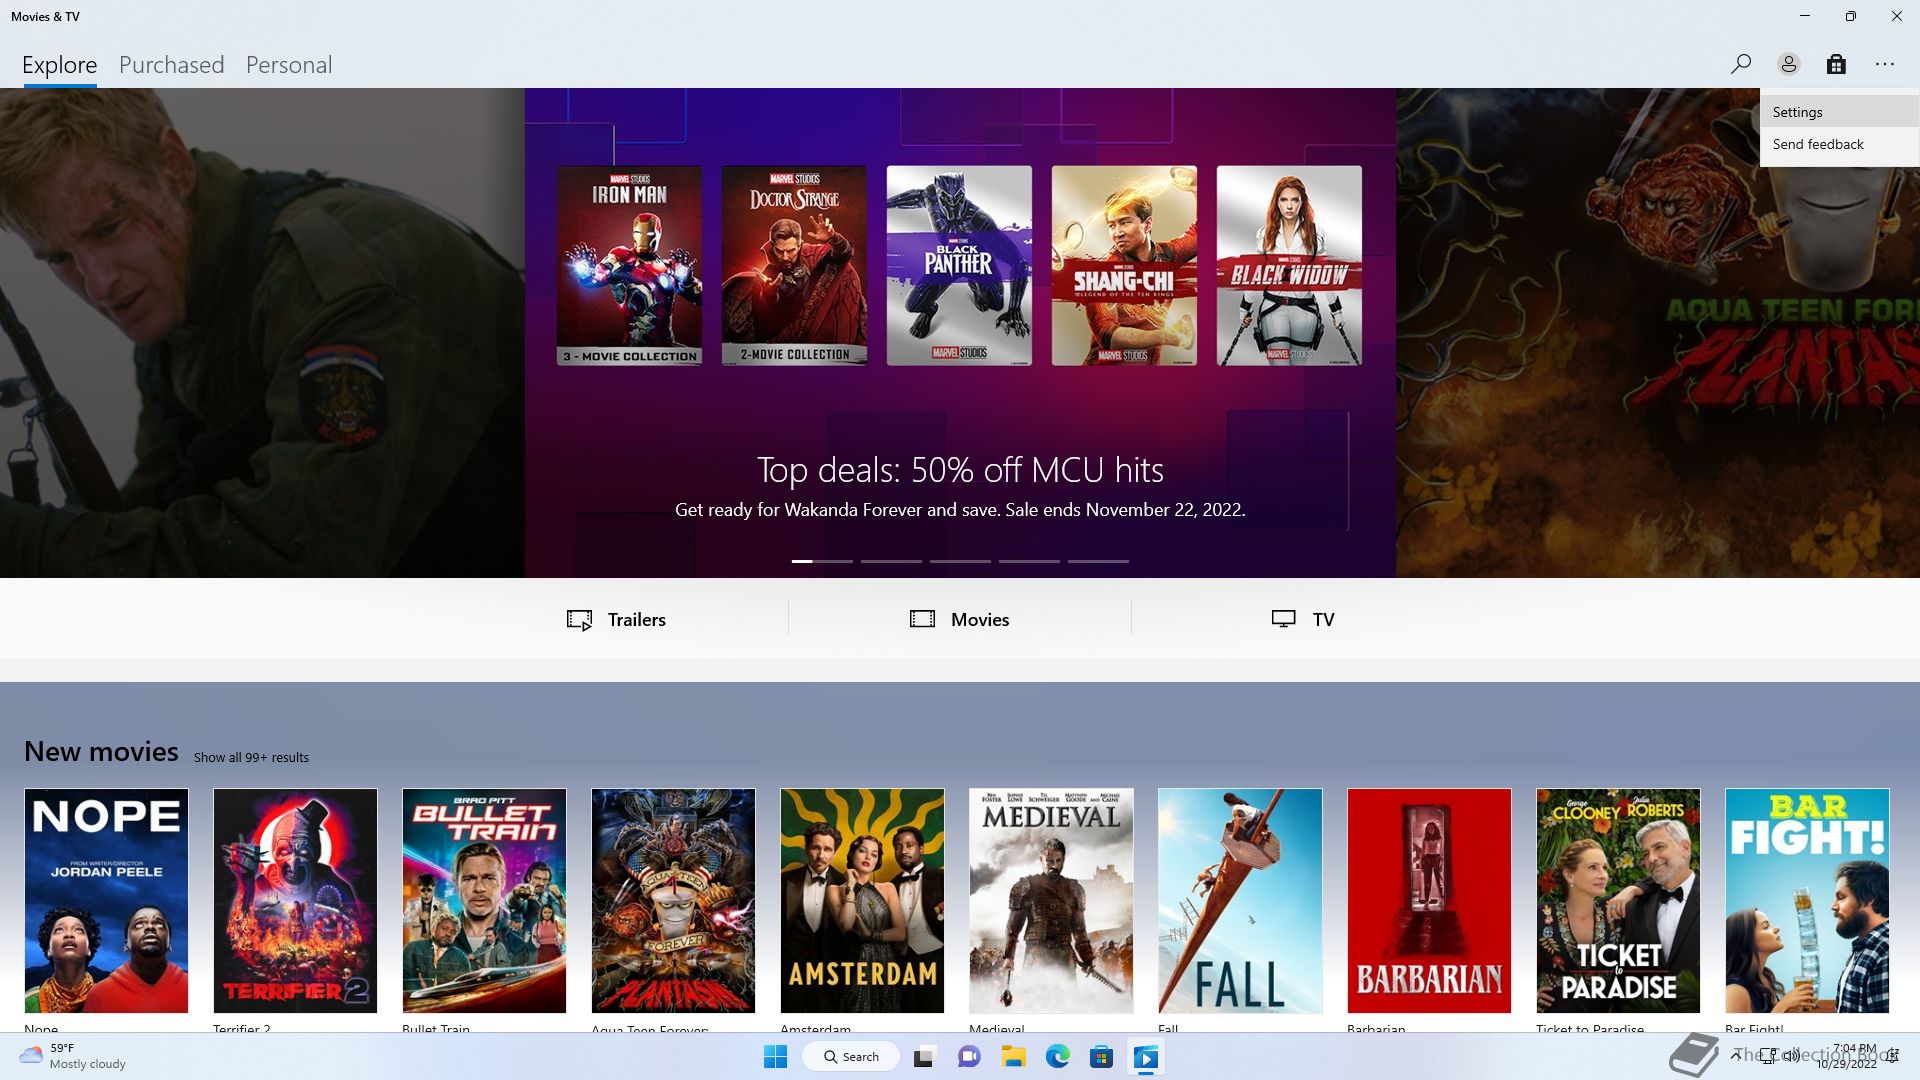Click the Black Widow cover in banner
This screenshot has height=1080, width=1920.
(x=1289, y=266)
